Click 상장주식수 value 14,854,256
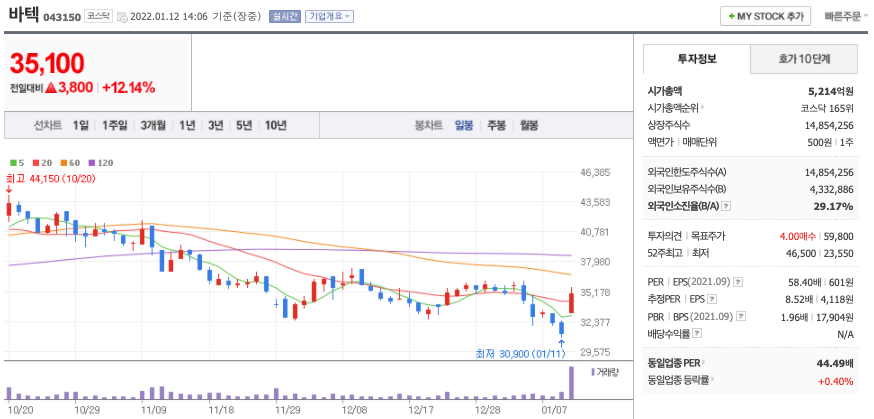The image size is (874, 419). (829, 125)
